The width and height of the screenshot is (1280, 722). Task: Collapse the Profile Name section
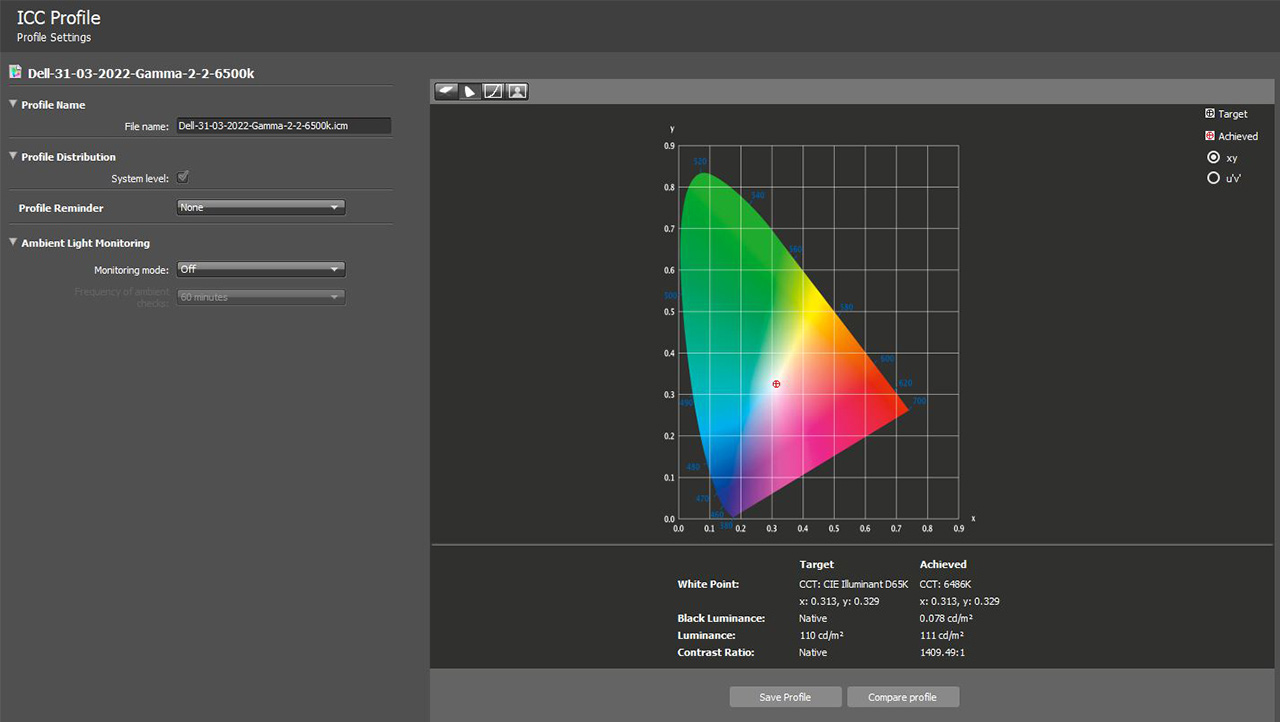pyautogui.click(x=13, y=104)
